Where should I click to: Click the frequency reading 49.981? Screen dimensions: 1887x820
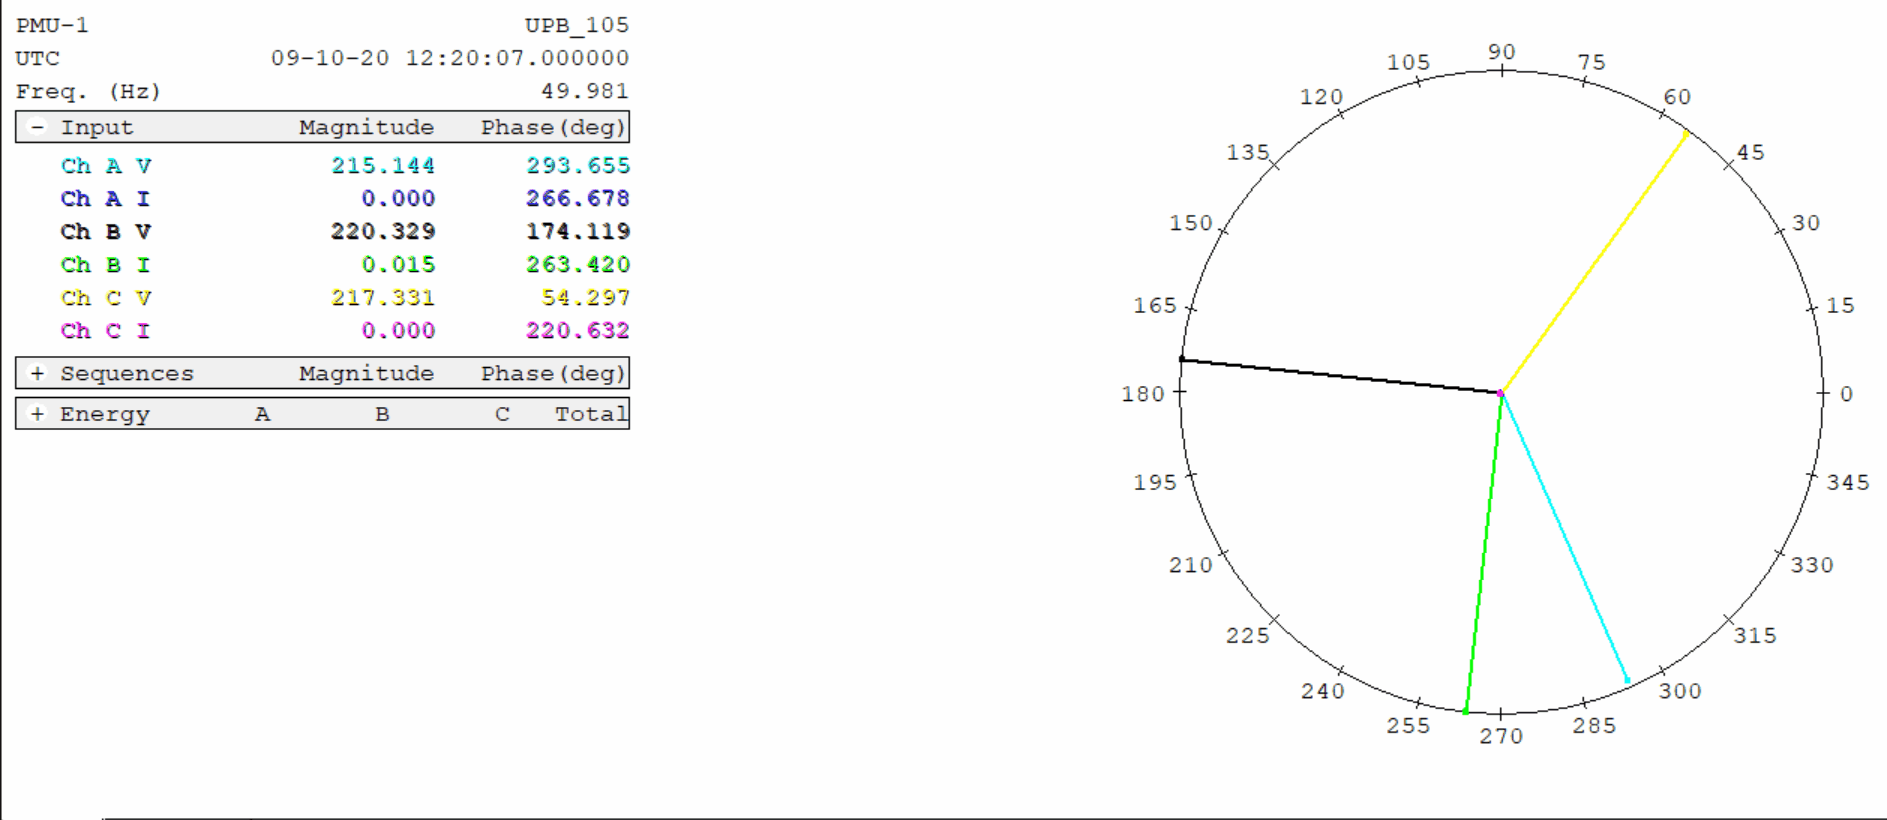point(585,92)
